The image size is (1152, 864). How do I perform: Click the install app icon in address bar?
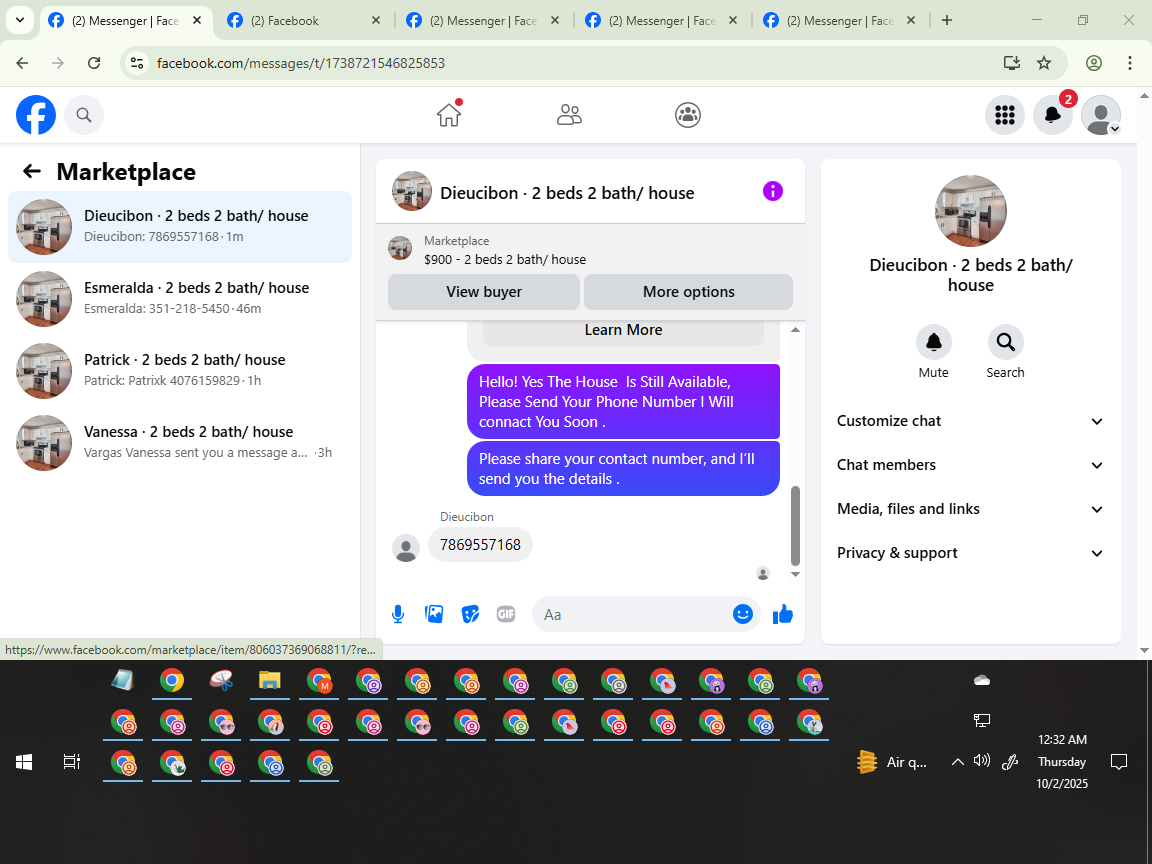pos(1012,63)
